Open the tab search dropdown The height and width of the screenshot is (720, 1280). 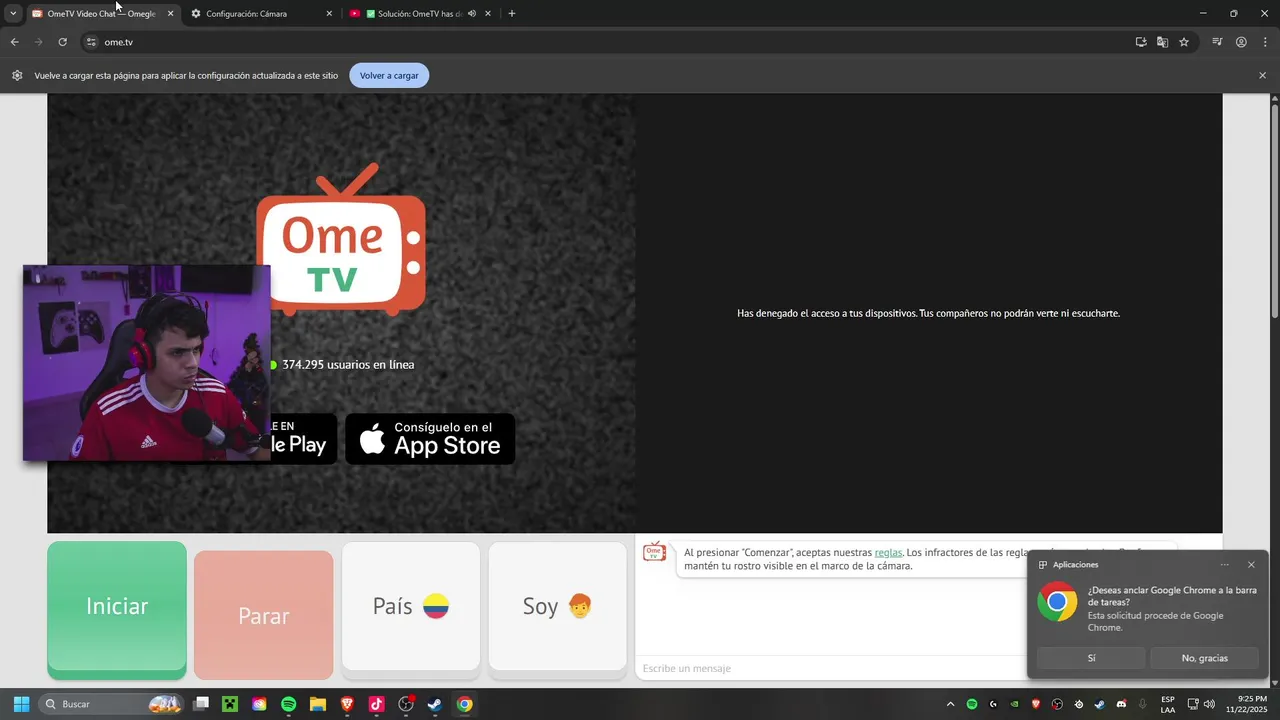pos(12,14)
